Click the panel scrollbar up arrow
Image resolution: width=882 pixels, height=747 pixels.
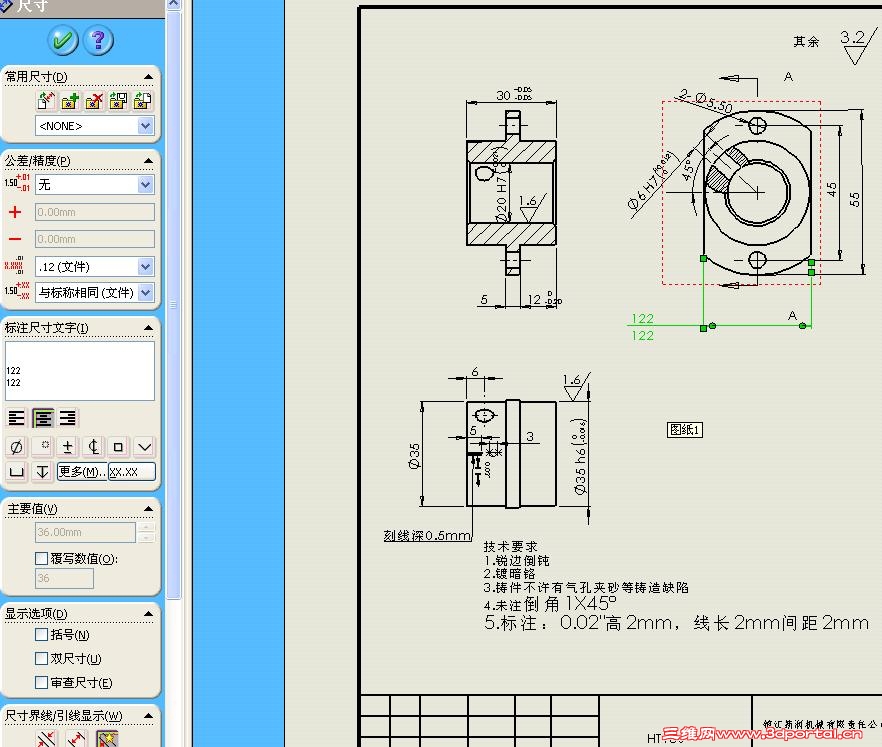[x=173, y=4]
